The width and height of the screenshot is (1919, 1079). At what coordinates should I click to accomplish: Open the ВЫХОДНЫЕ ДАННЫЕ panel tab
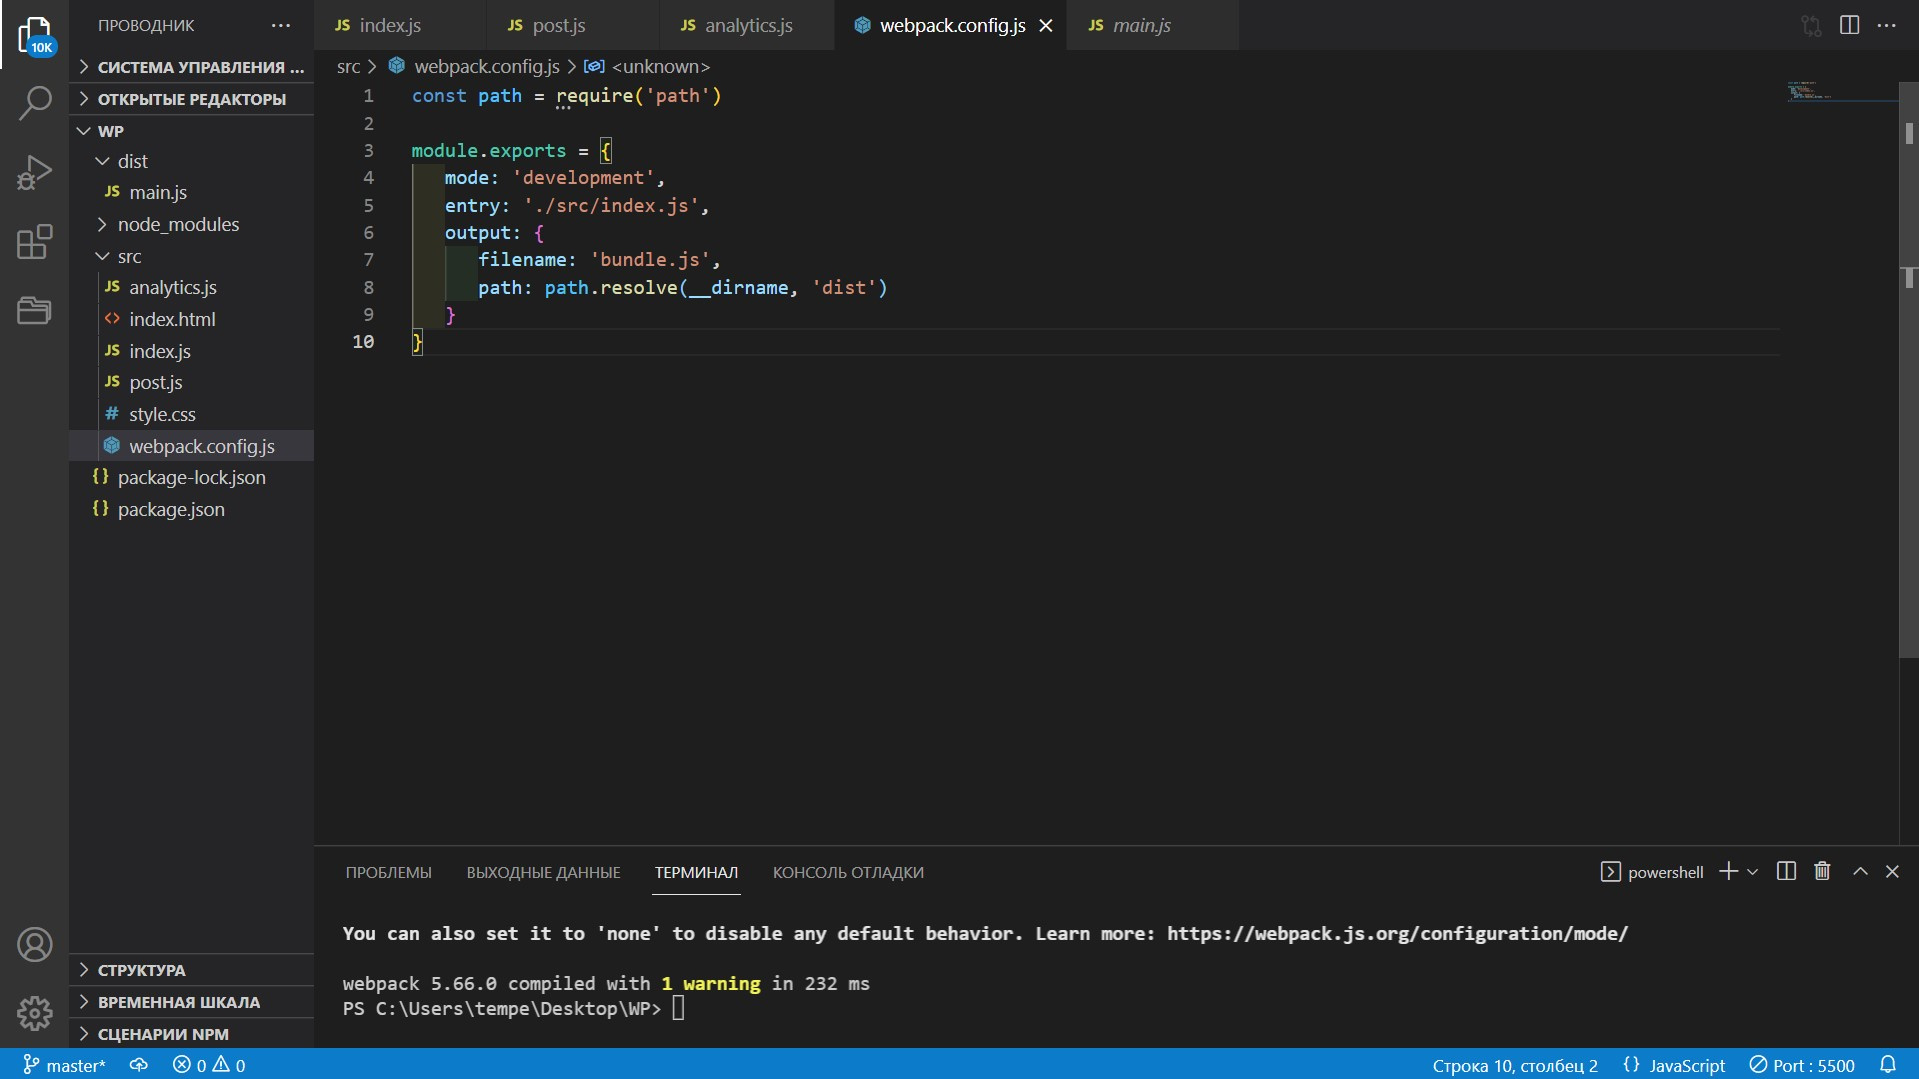543,872
